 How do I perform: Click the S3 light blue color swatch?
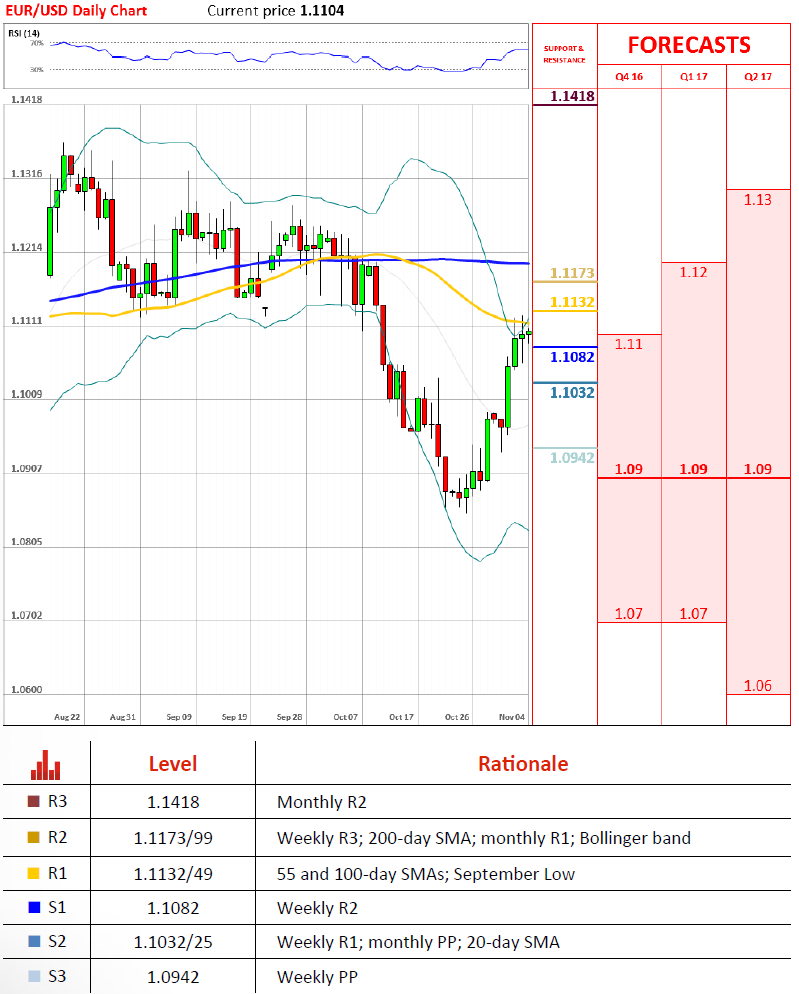34,976
